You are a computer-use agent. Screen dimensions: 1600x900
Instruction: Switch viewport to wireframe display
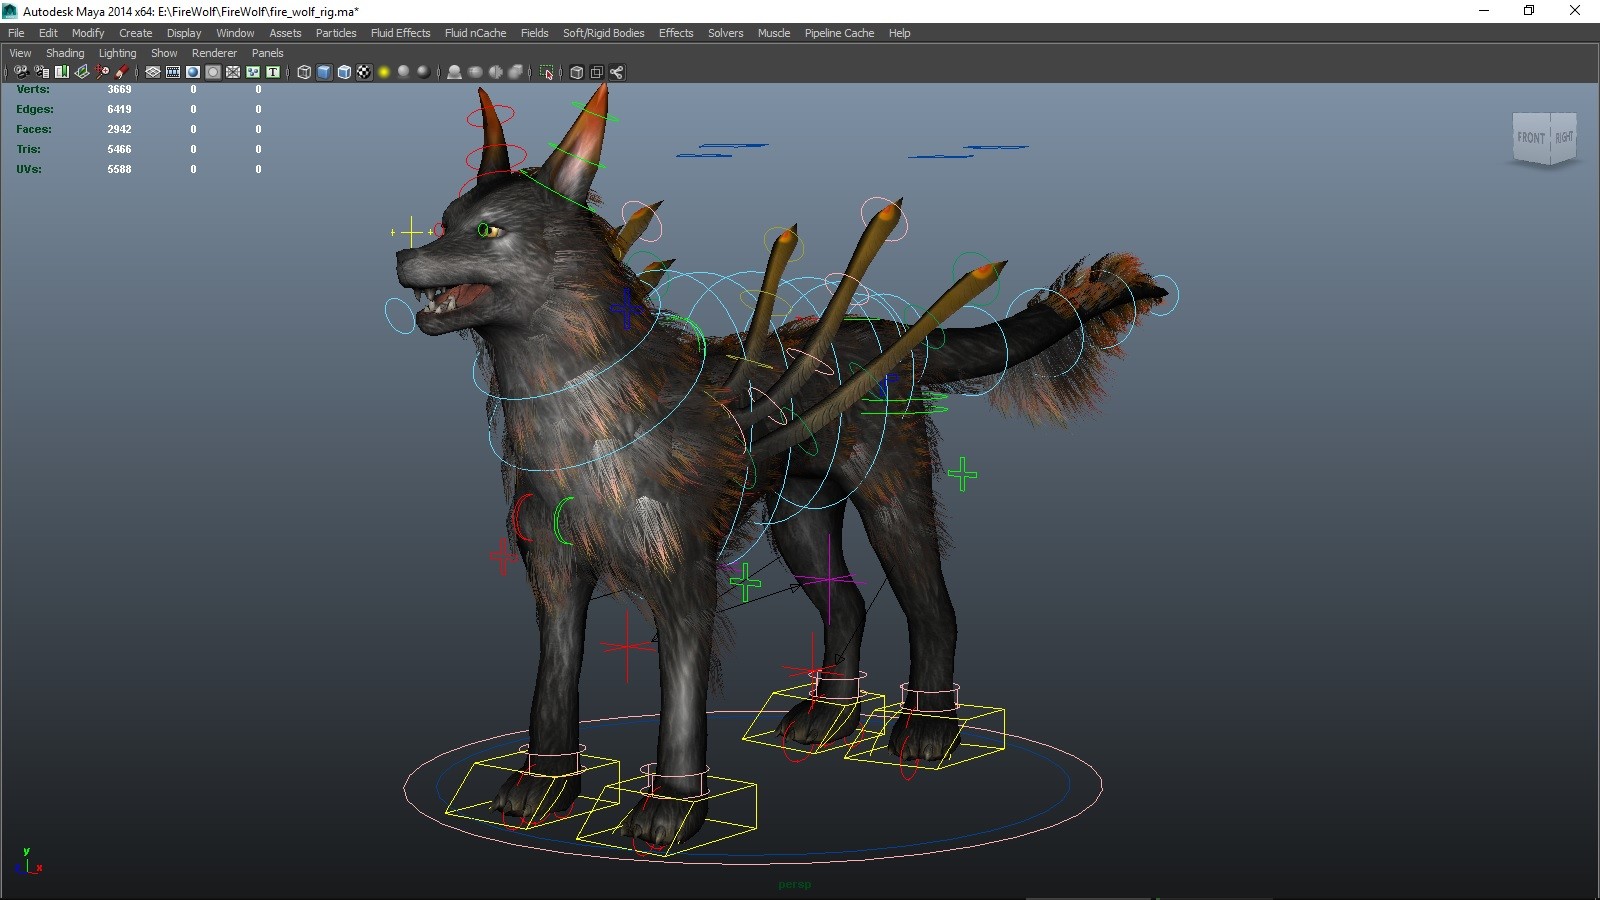coord(303,72)
